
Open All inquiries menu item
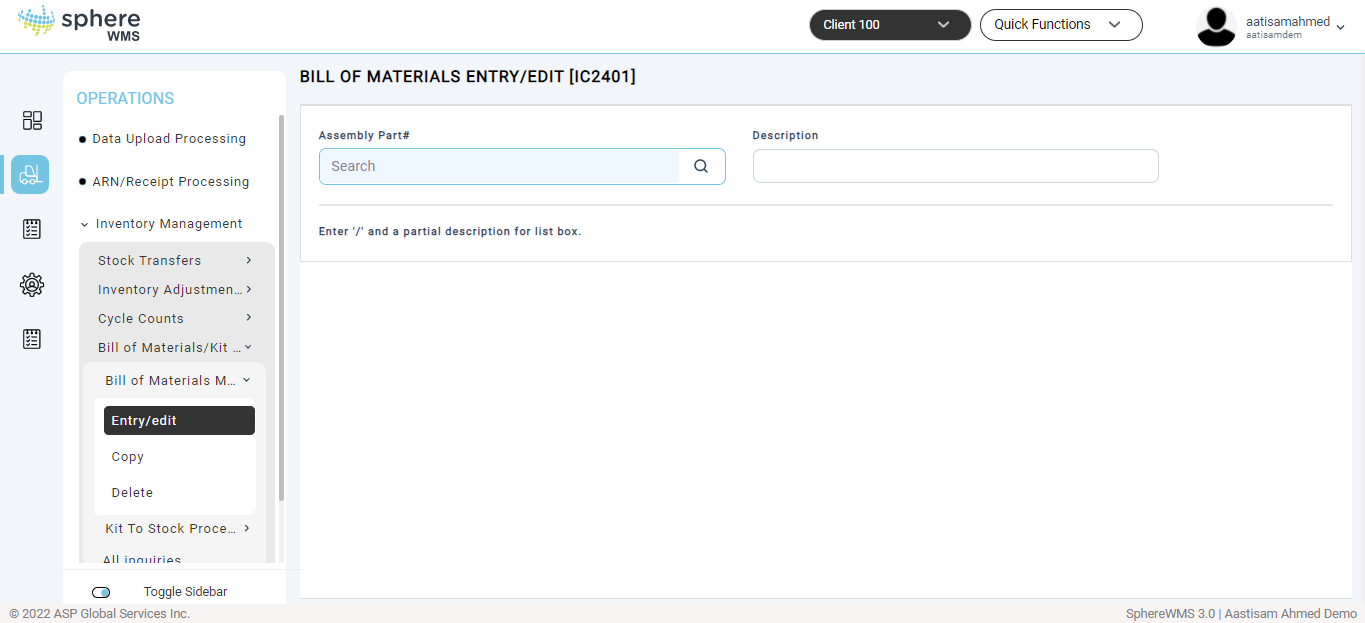tap(142, 560)
